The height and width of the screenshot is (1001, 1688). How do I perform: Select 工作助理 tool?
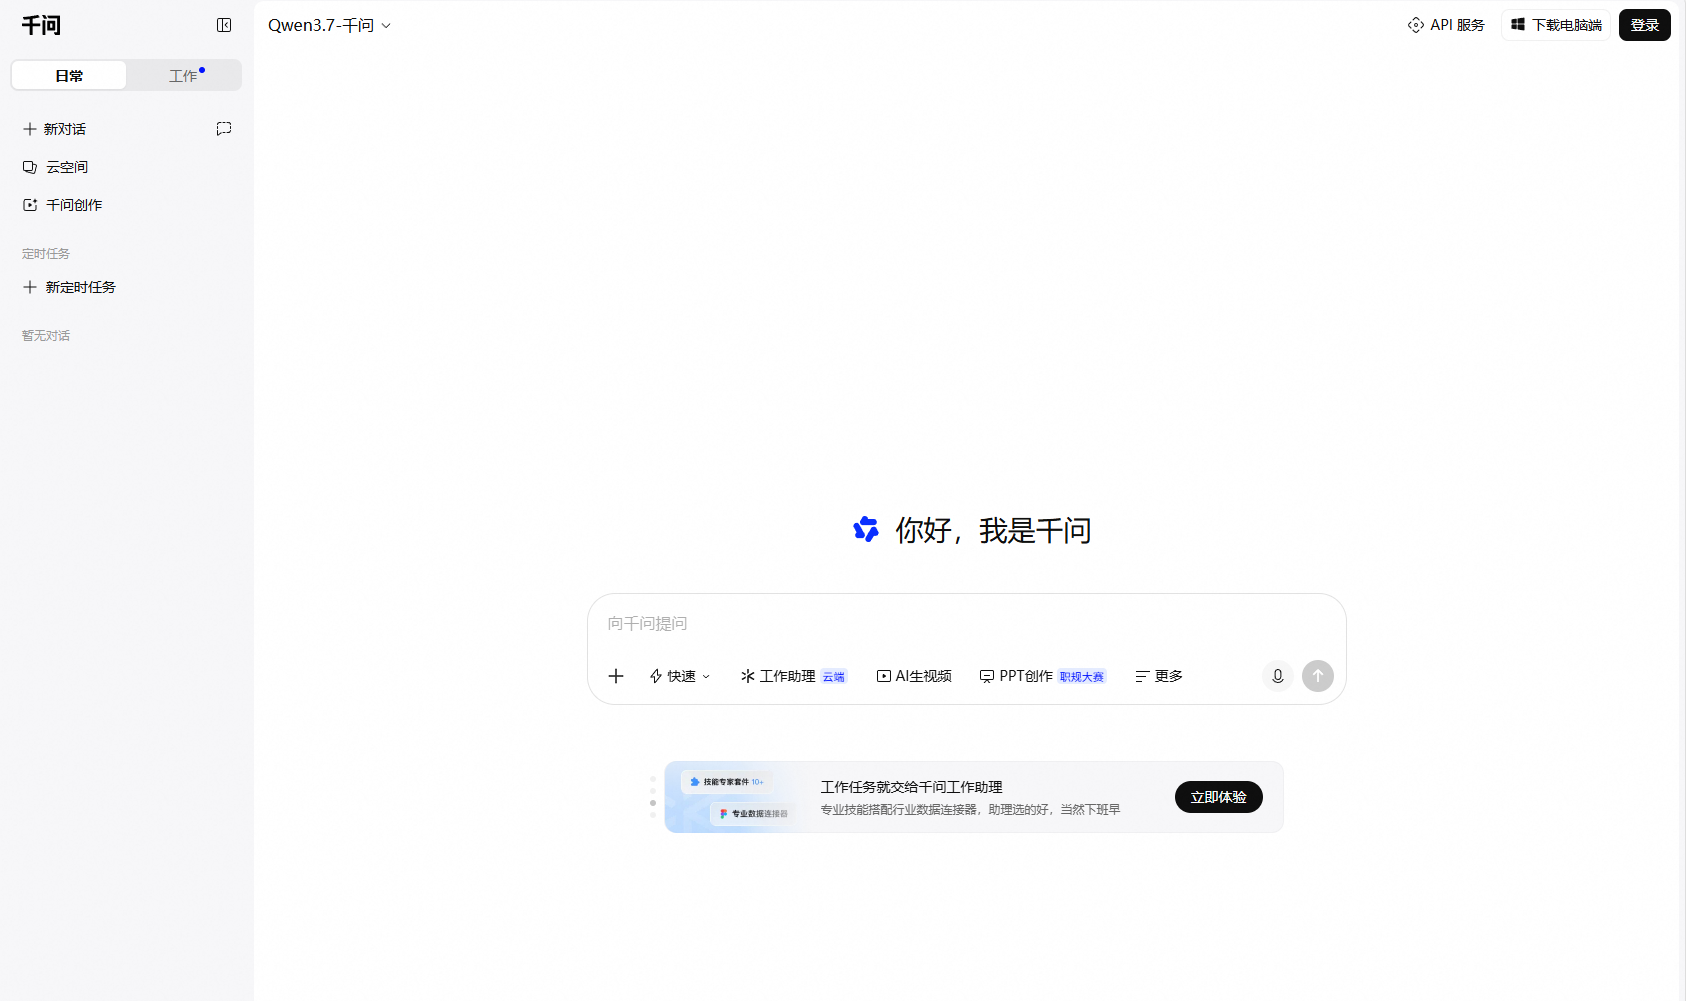click(794, 676)
